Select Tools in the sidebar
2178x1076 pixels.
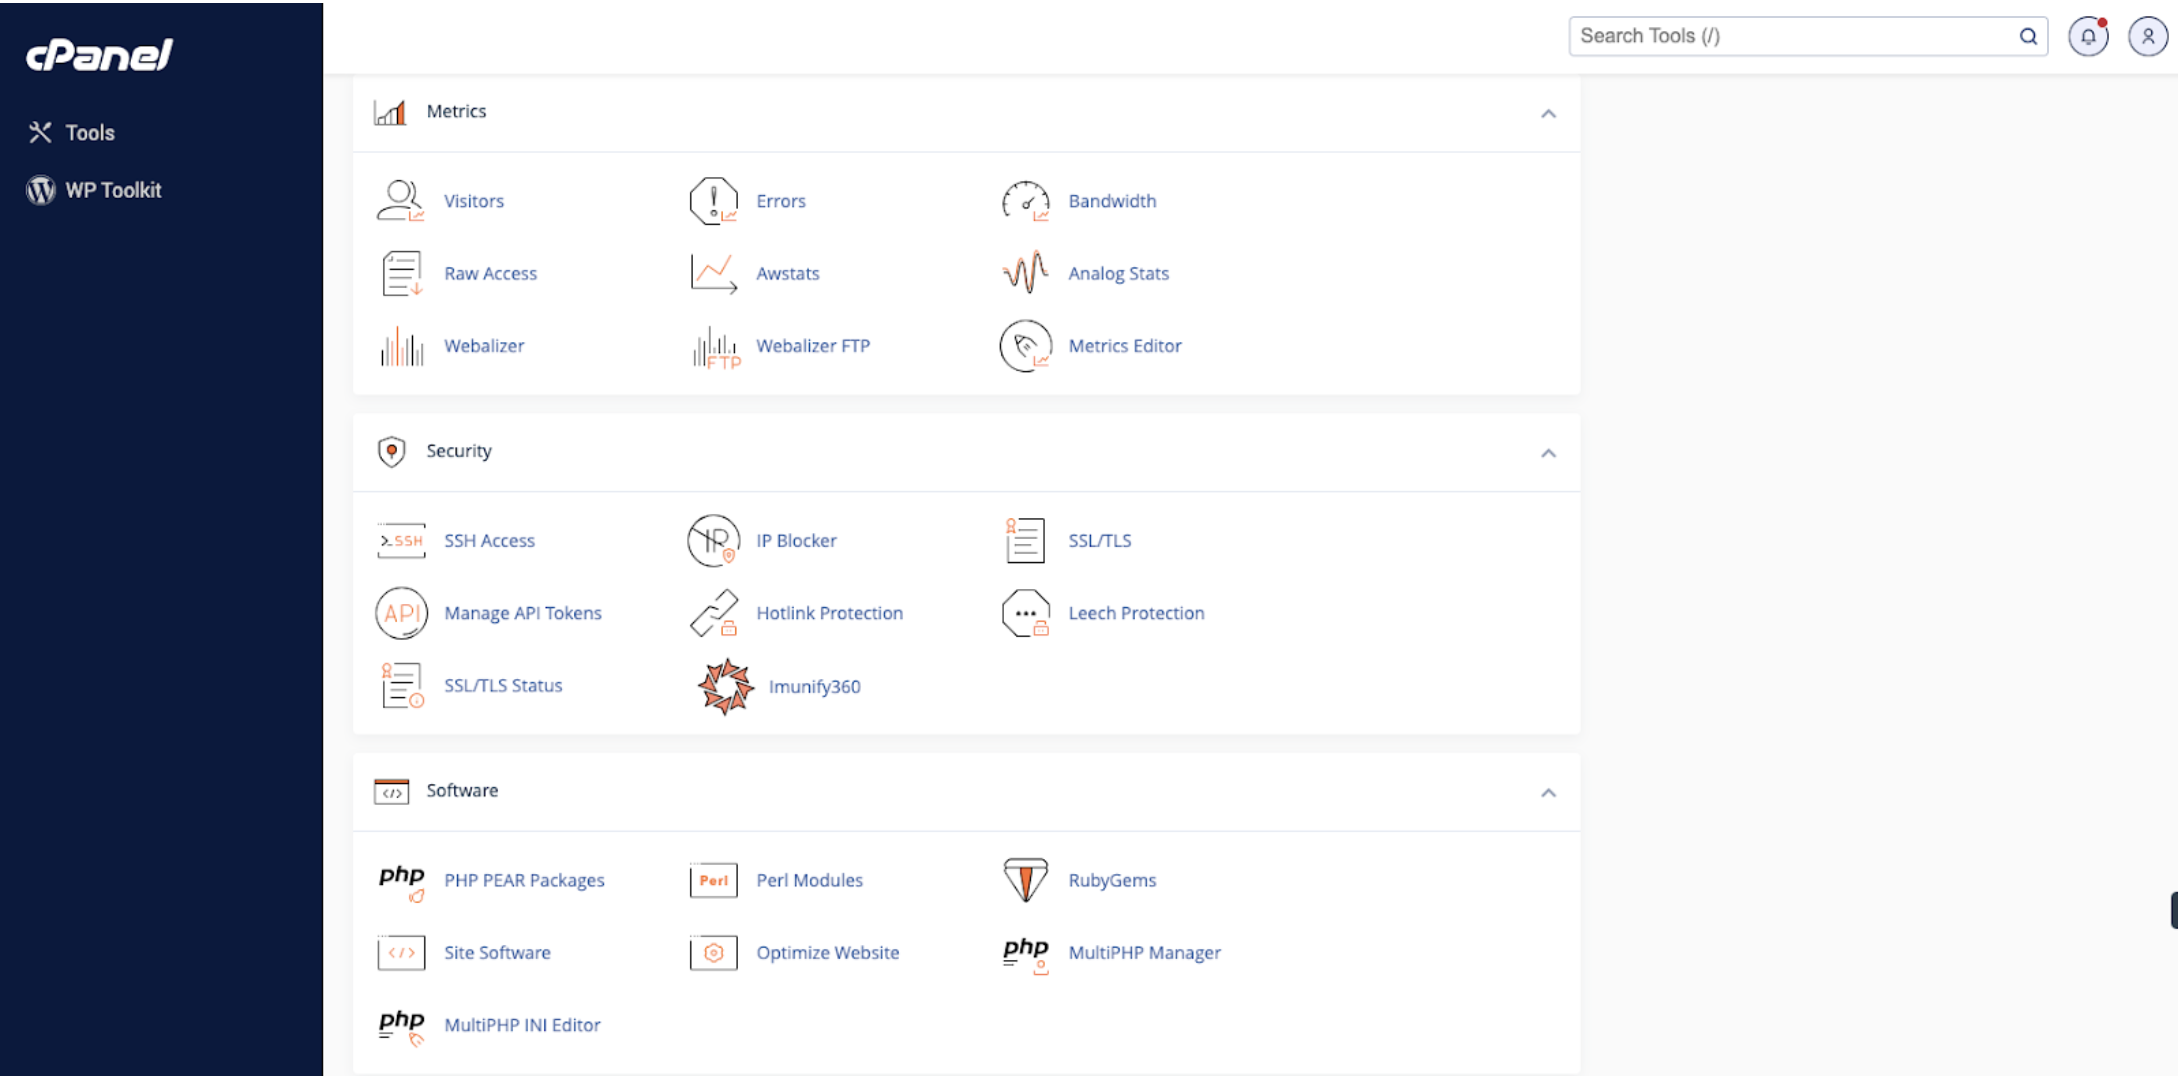(x=72, y=132)
